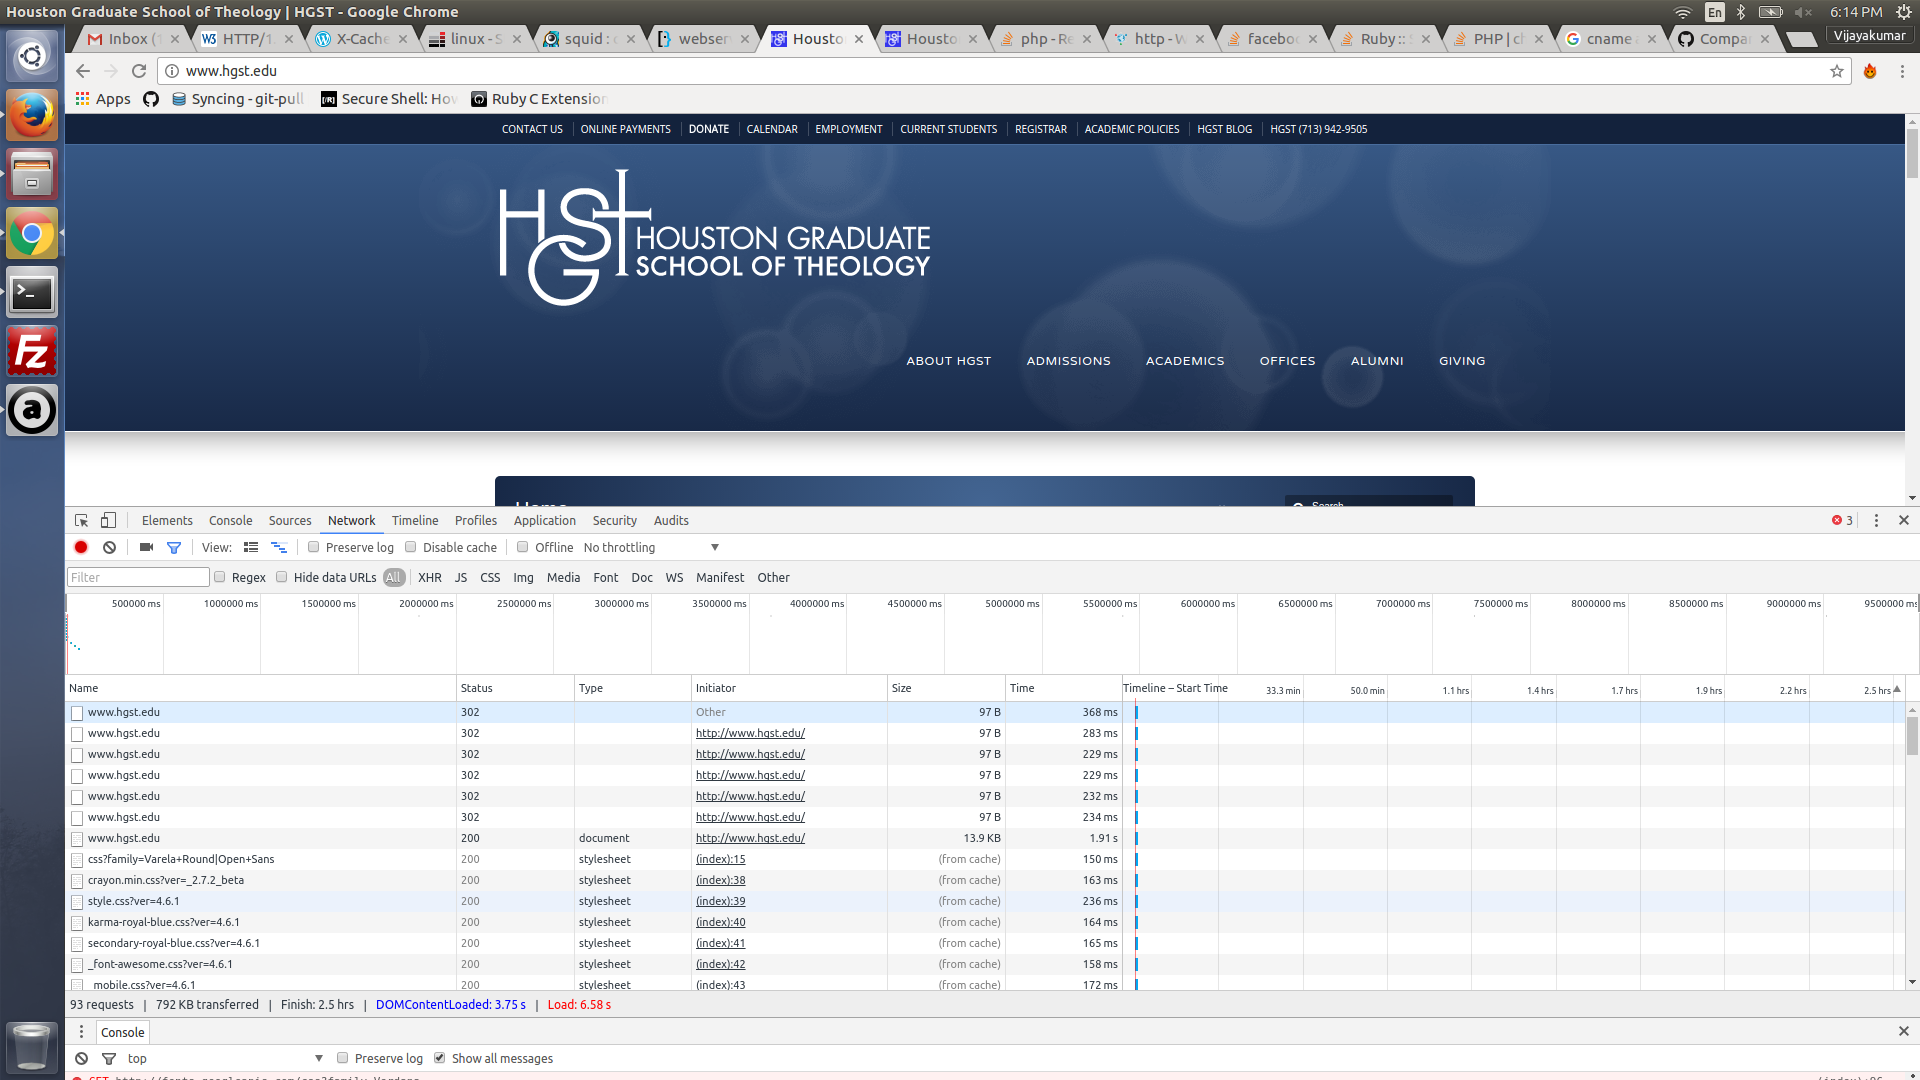
Task: Check the Offline checkbox
Action: 522,547
